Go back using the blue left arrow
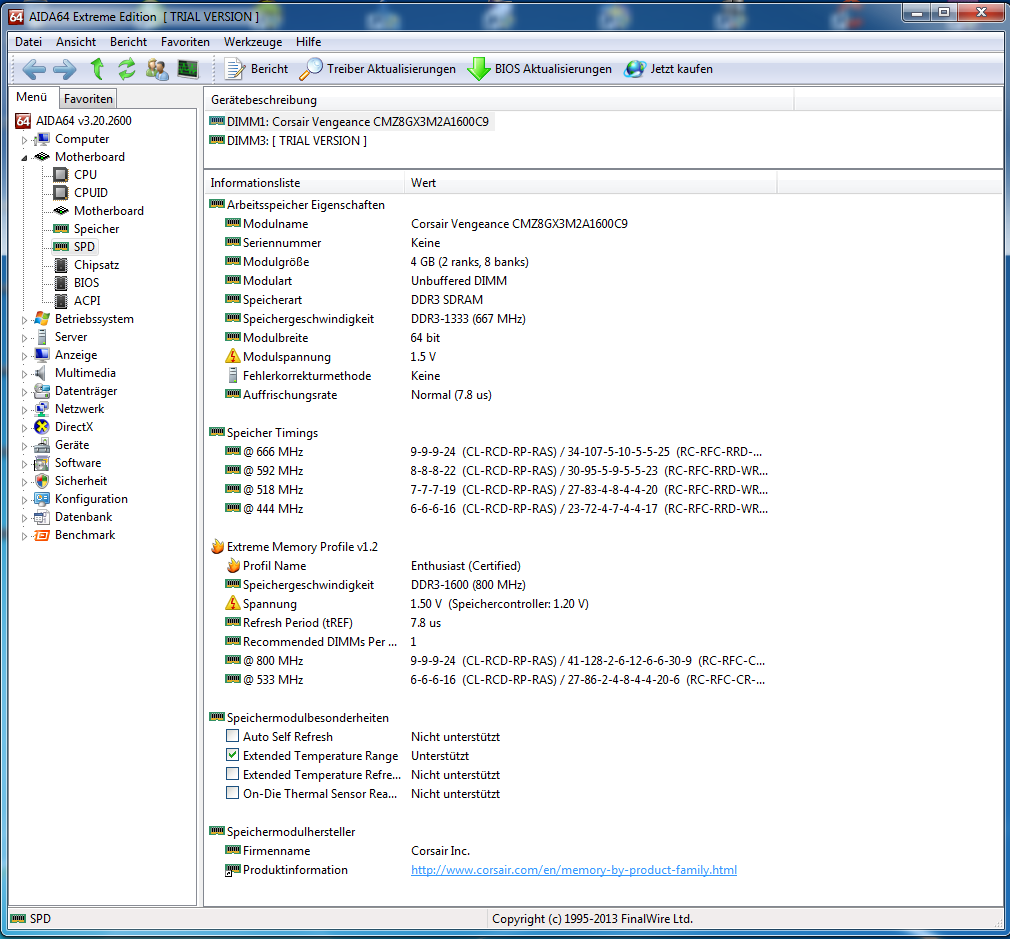The height and width of the screenshot is (939, 1010). (x=33, y=69)
